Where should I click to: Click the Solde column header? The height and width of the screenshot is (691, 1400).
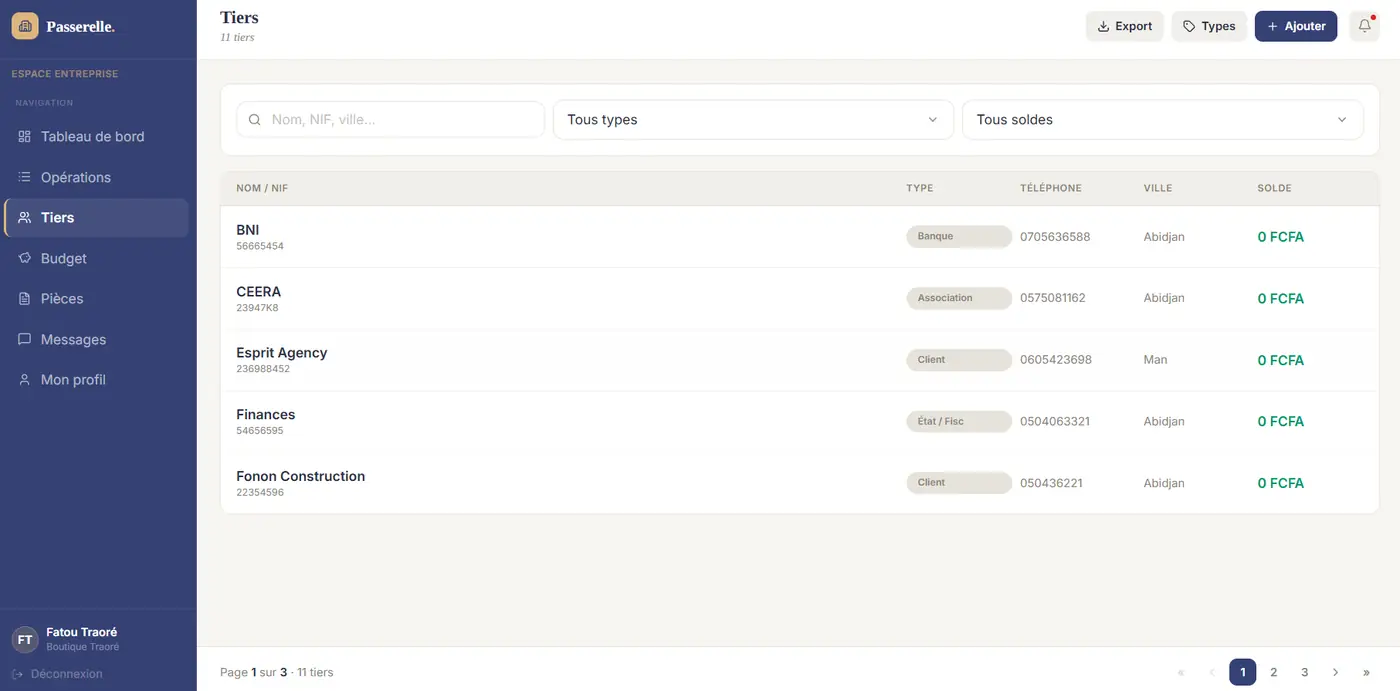point(1275,188)
